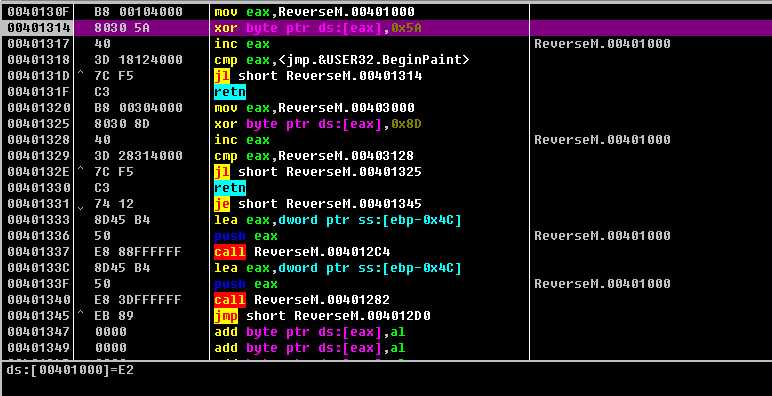This screenshot has width=772, height=396.
Task: Select address 00401347
Action: pyautogui.click(x=39, y=332)
